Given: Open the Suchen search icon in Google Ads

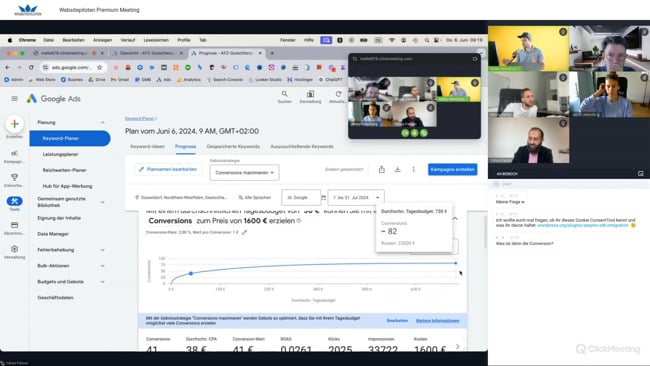Looking at the screenshot, I should point(284,97).
